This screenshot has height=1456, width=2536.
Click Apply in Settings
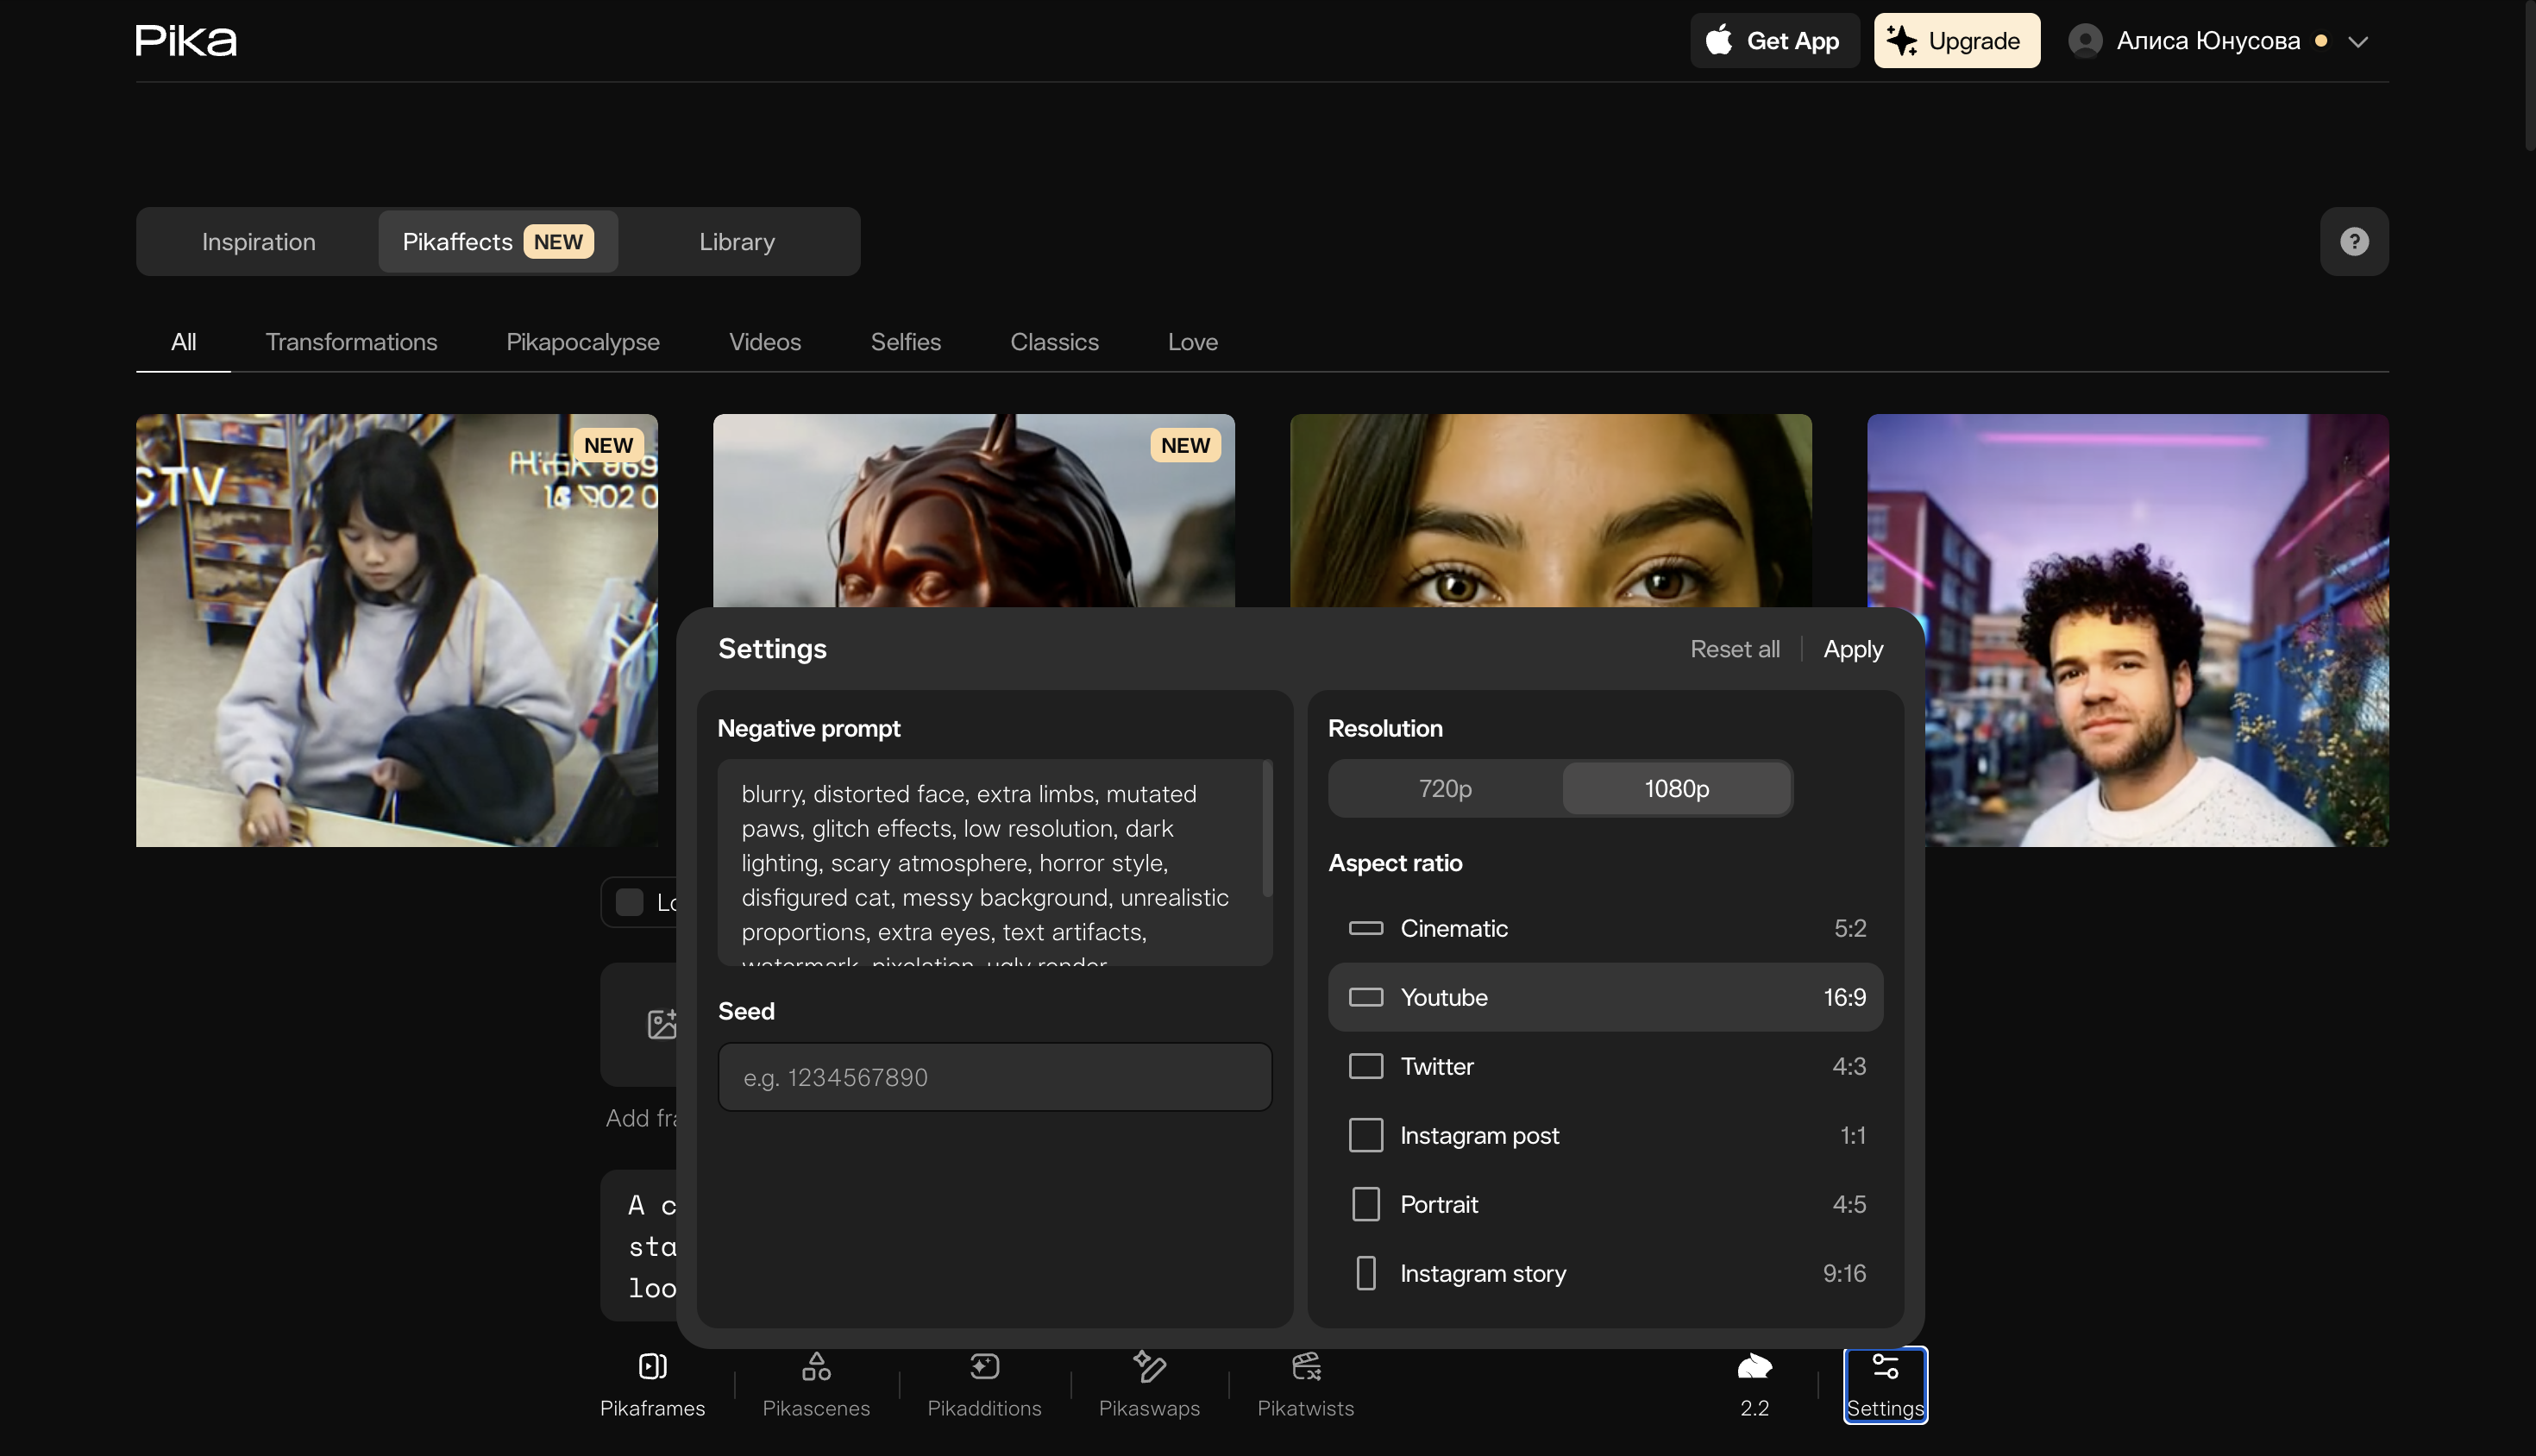pyautogui.click(x=1853, y=649)
